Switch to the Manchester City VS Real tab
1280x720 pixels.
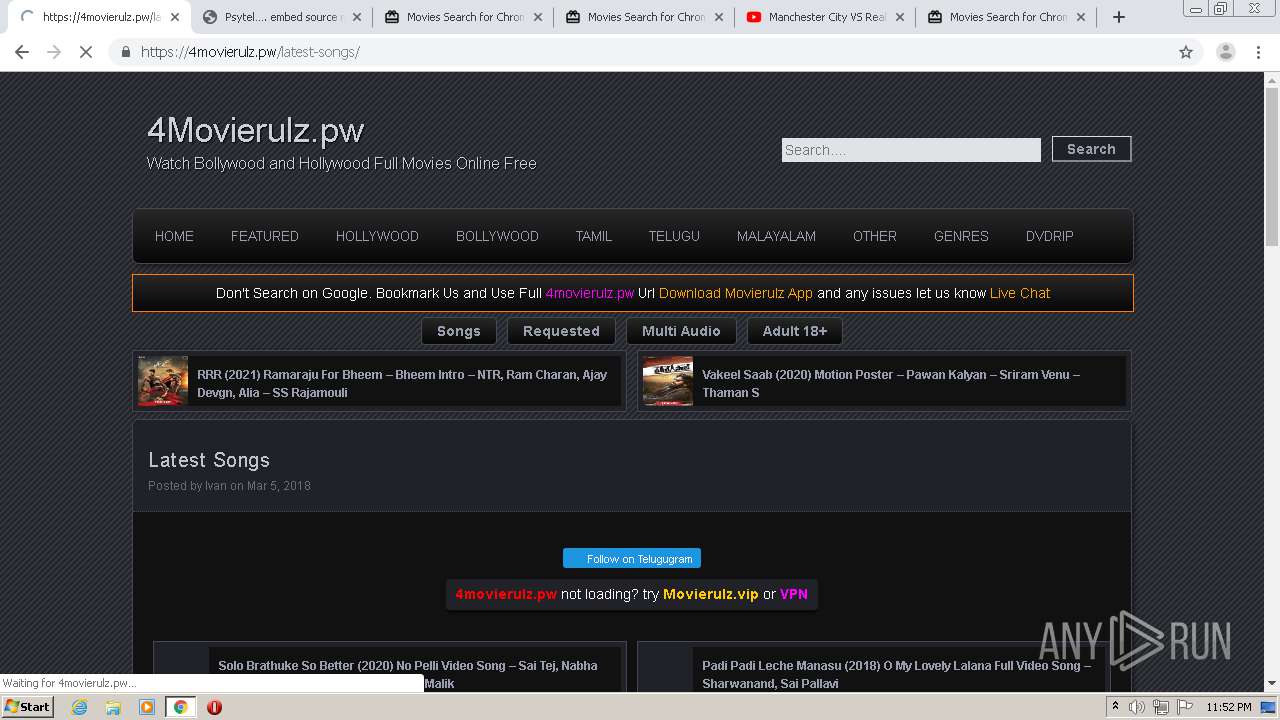pyautogui.click(x=826, y=17)
